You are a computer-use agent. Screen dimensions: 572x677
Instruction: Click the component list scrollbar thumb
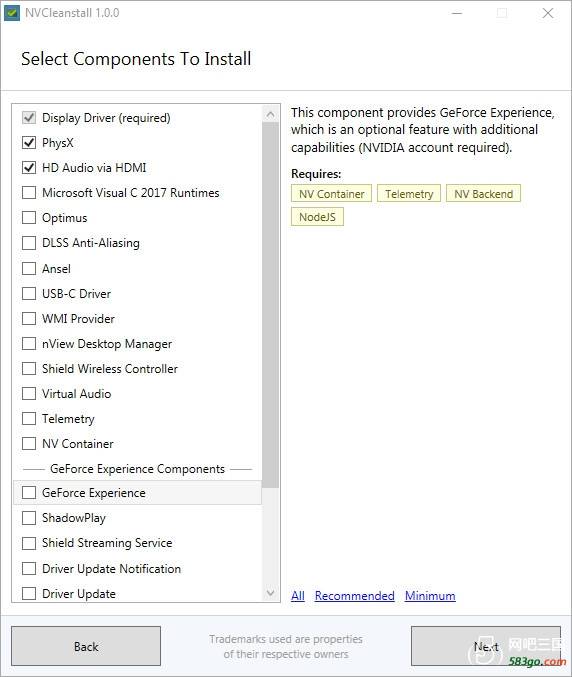270,305
